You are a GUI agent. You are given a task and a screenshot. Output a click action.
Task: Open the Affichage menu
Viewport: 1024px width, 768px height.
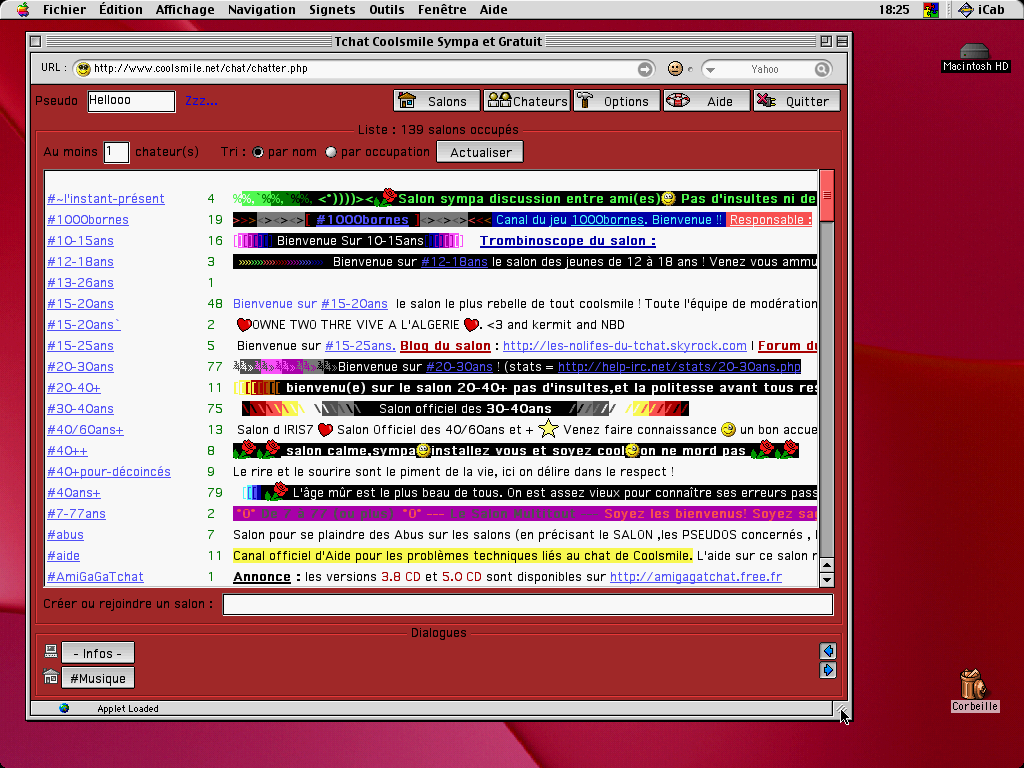[185, 10]
